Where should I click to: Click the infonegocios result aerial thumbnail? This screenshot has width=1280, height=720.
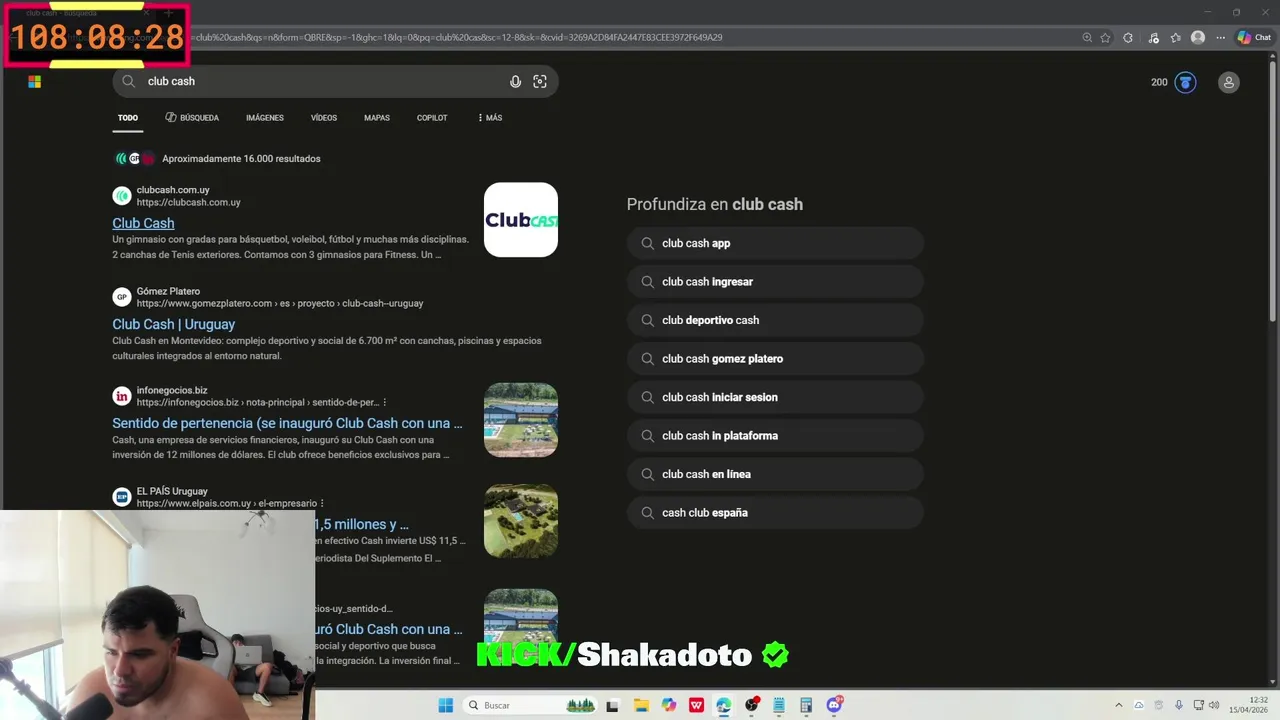521,420
